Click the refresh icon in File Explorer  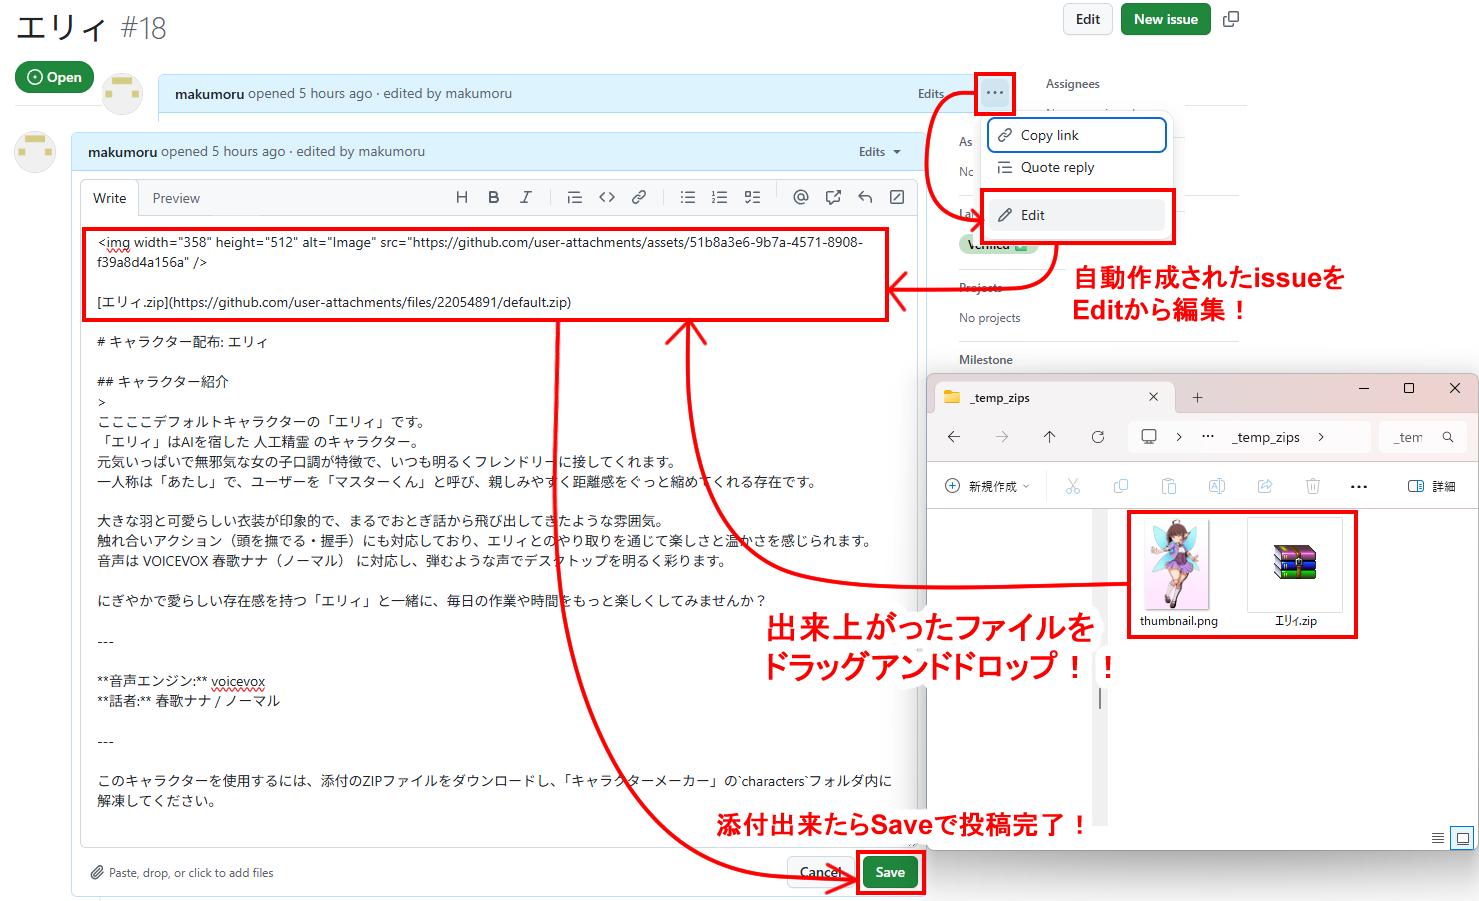point(1097,437)
